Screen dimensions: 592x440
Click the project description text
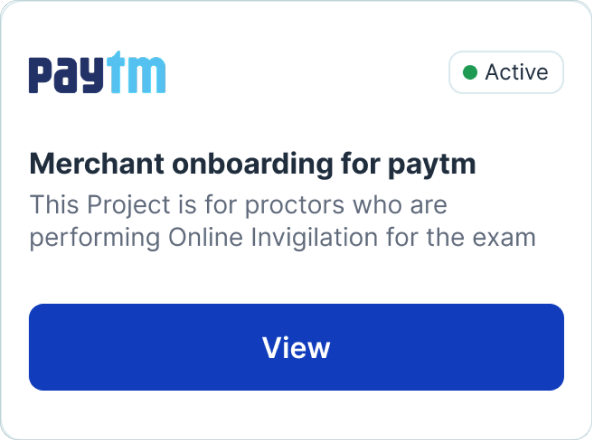(283, 221)
